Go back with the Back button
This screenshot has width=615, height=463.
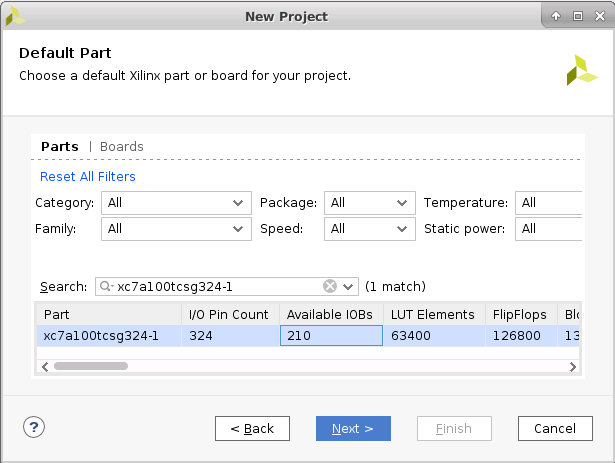tap(252, 429)
